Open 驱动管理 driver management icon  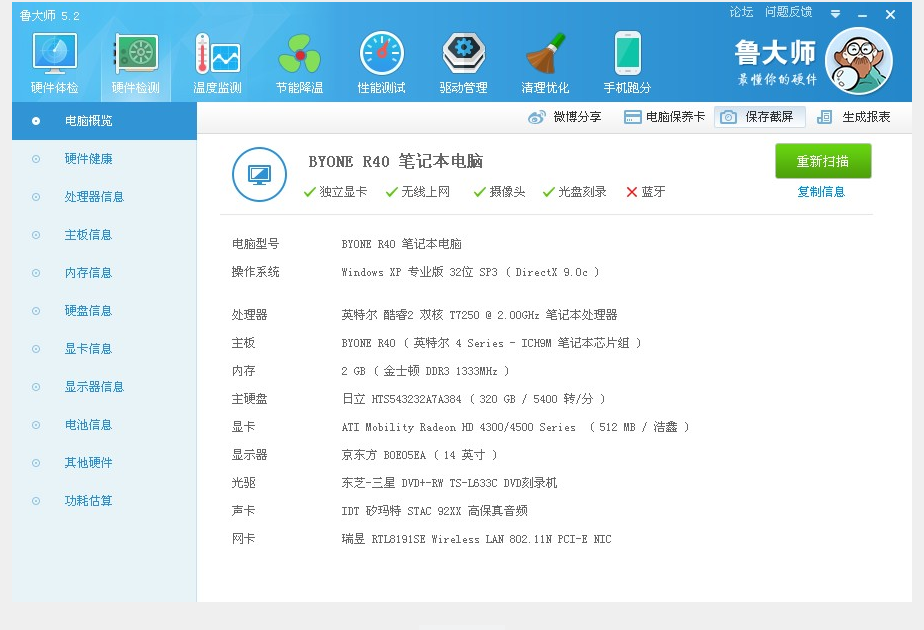(x=463, y=56)
